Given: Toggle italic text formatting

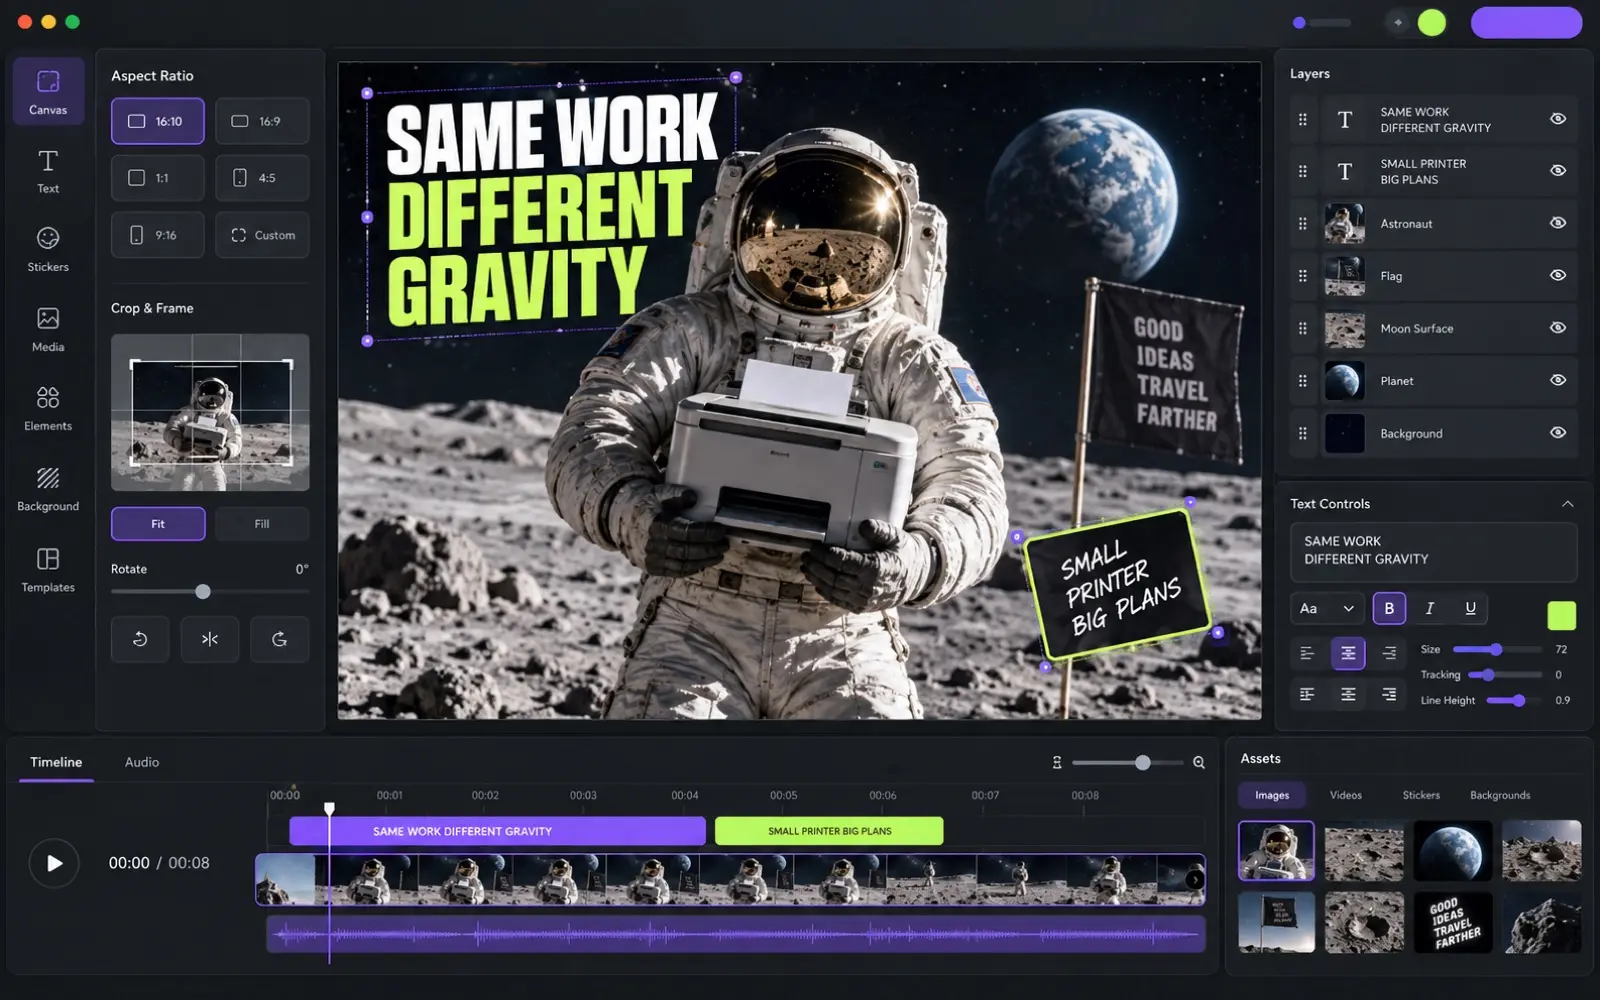Looking at the screenshot, I should pos(1430,608).
